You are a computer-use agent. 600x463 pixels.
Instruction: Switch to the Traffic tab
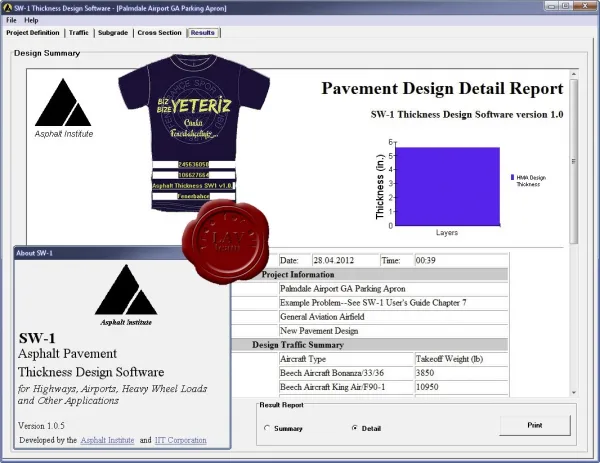[78, 33]
